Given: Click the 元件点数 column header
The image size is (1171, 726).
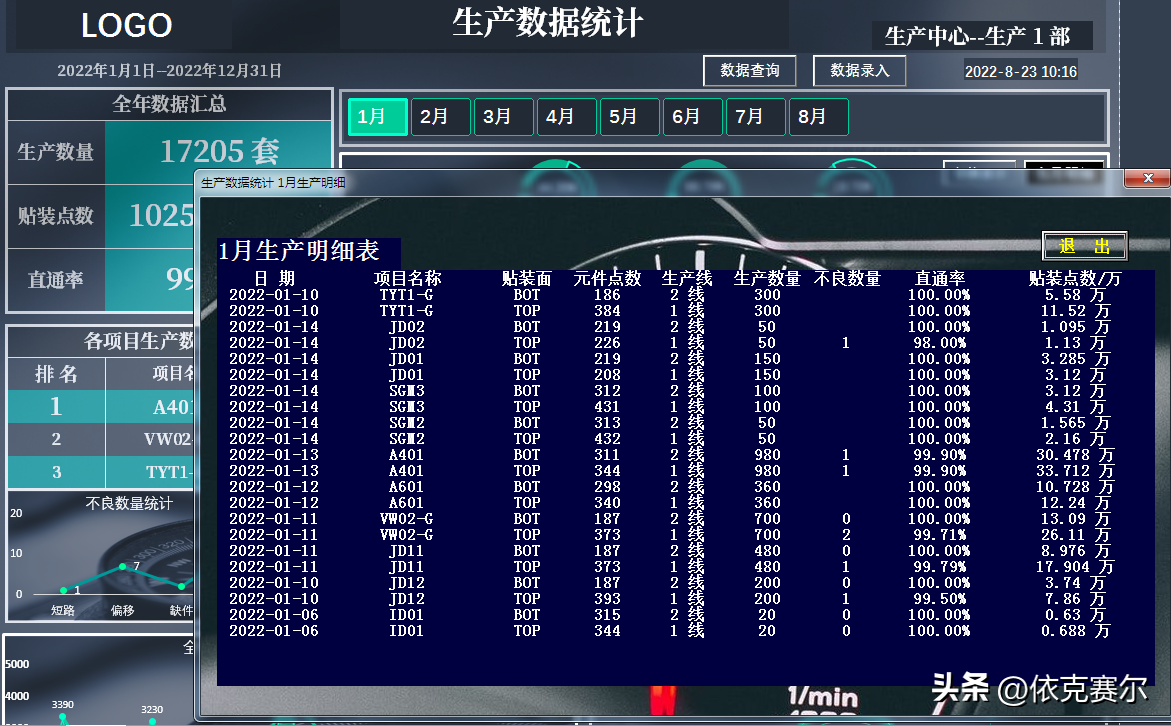Looking at the screenshot, I should pyautogui.click(x=607, y=279).
